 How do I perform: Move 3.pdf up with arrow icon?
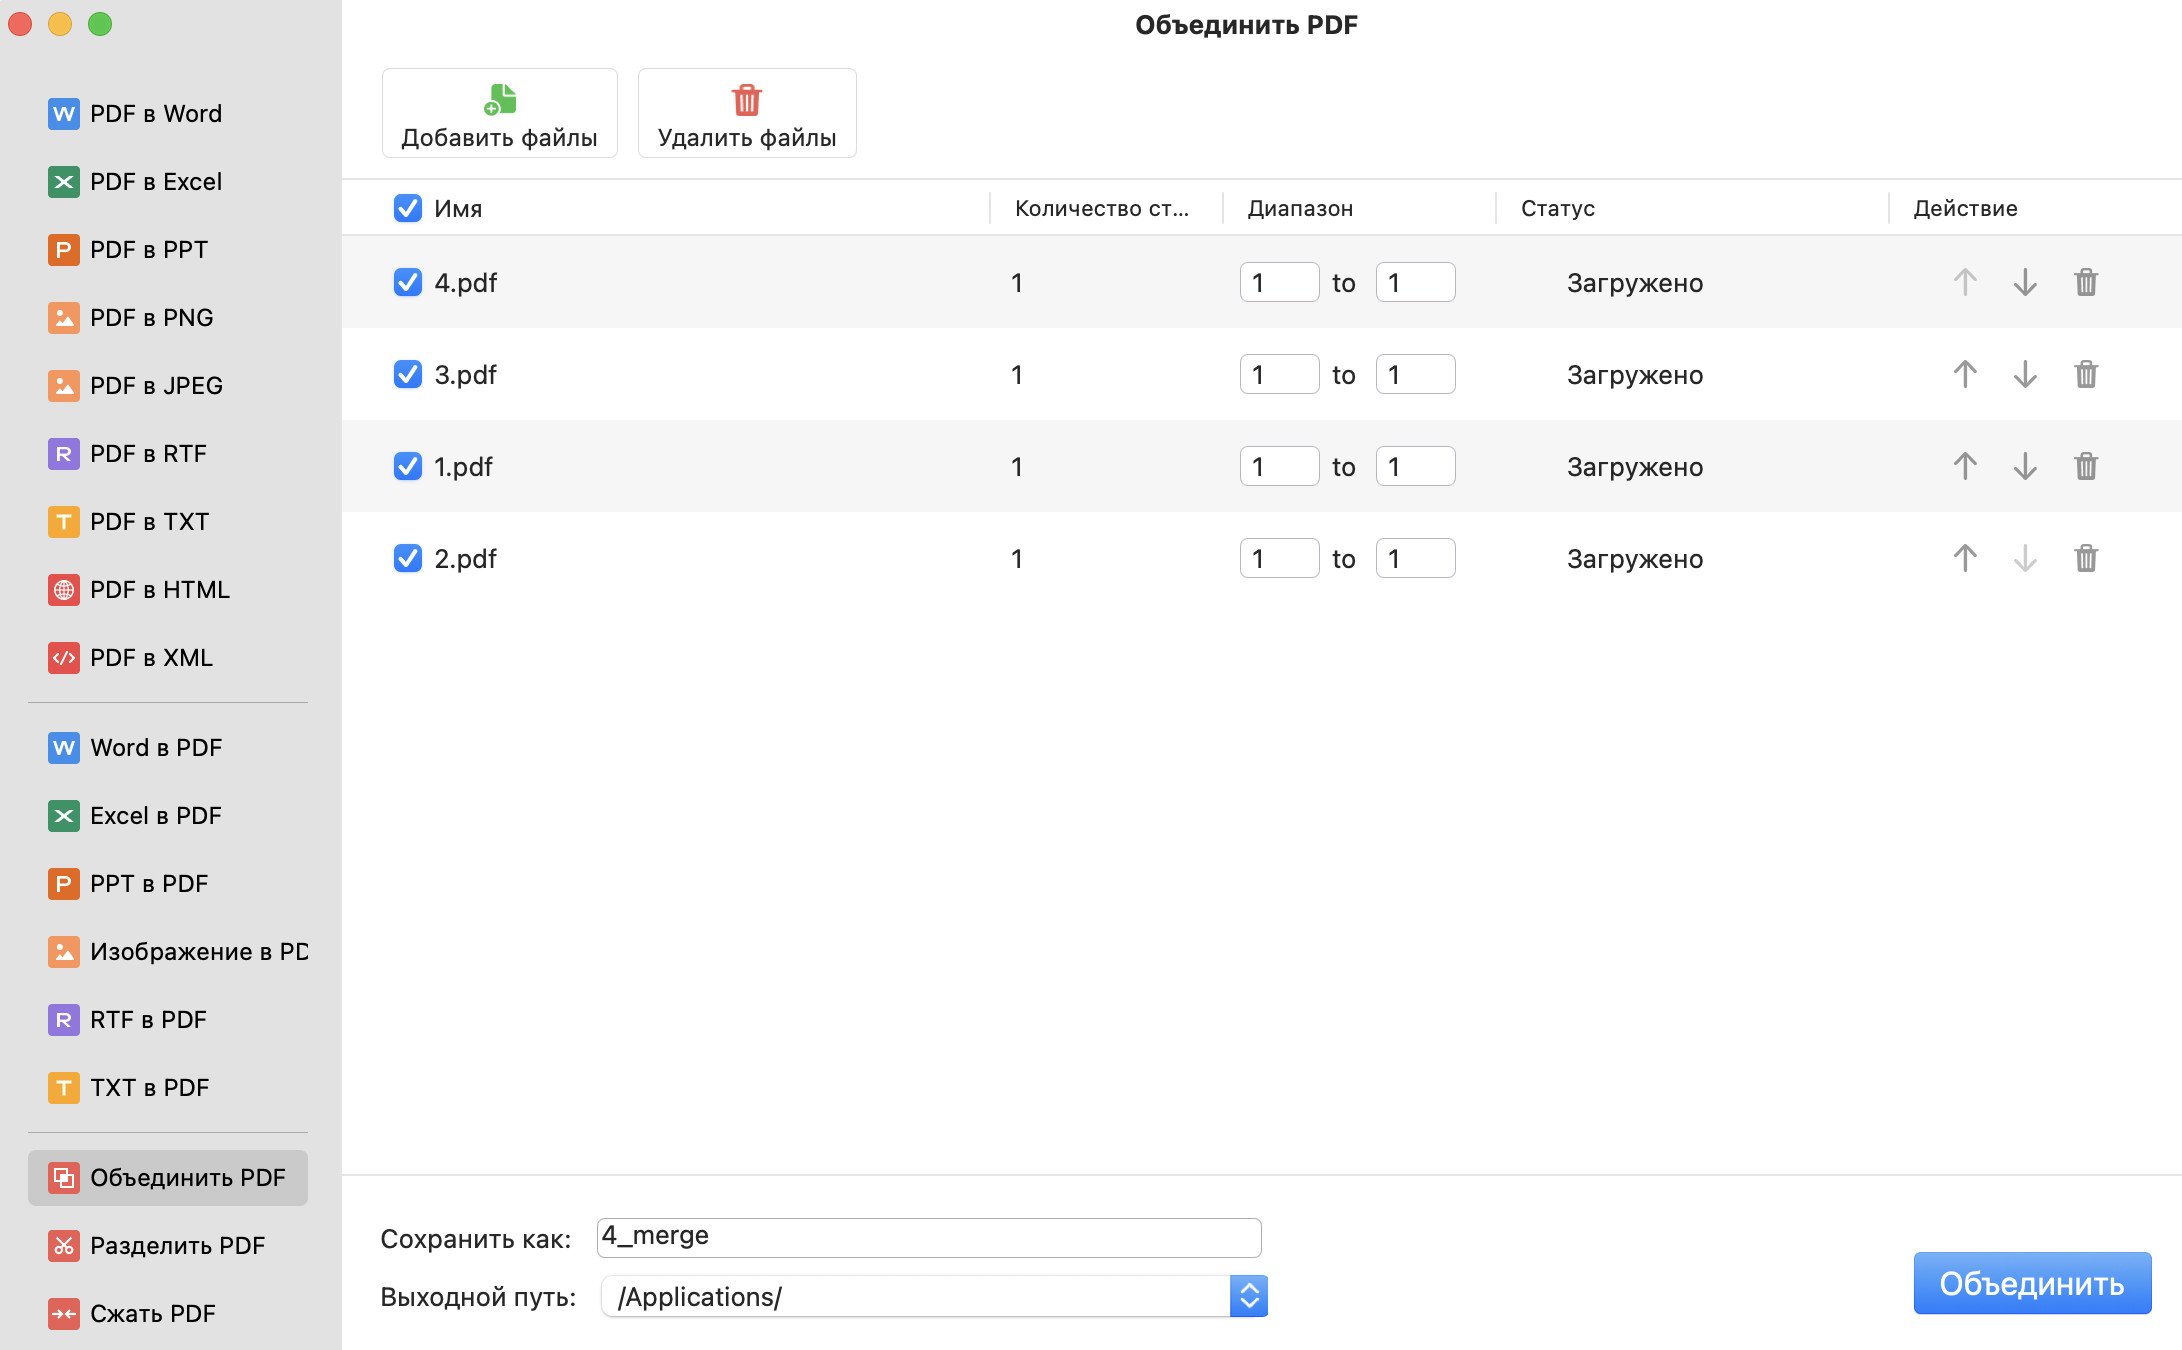(x=1965, y=375)
